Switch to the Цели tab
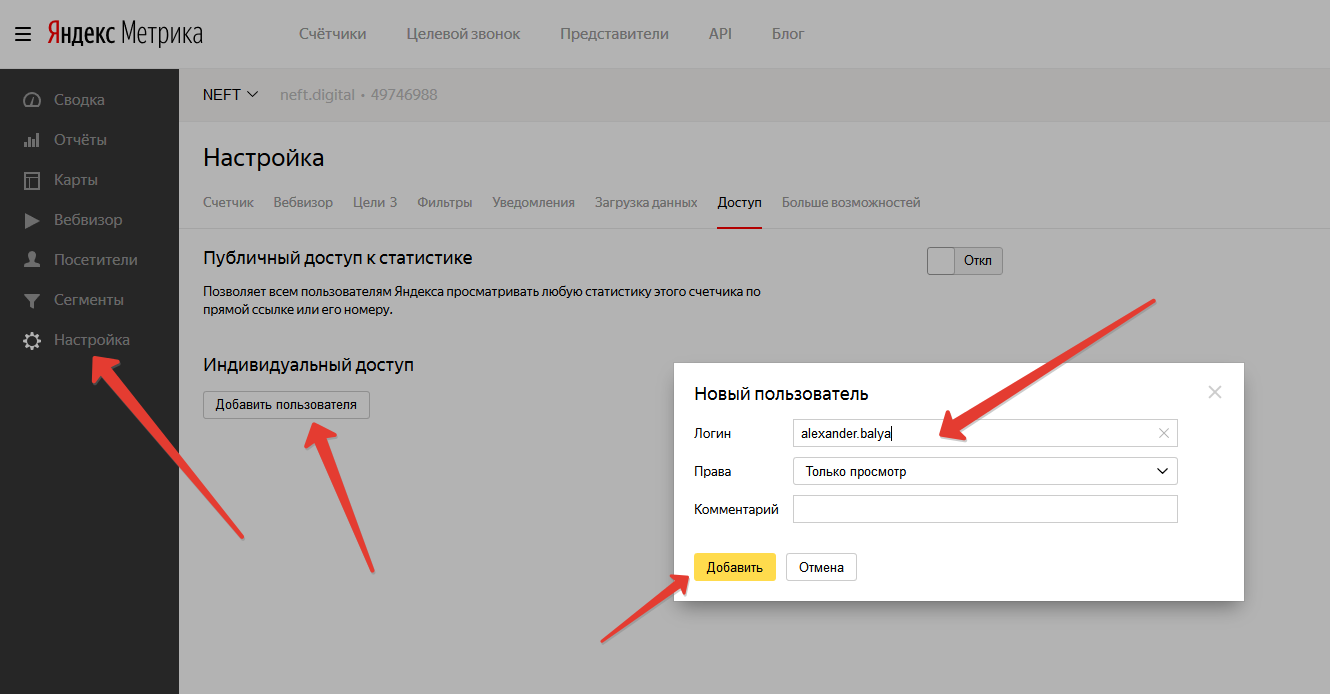Image resolution: width=1330 pixels, height=694 pixels. pos(374,202)
